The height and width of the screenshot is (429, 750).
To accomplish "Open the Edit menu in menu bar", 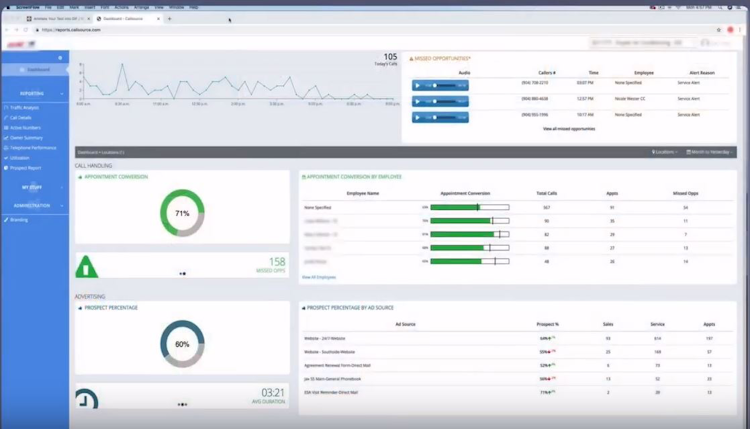I will [60, 8].
